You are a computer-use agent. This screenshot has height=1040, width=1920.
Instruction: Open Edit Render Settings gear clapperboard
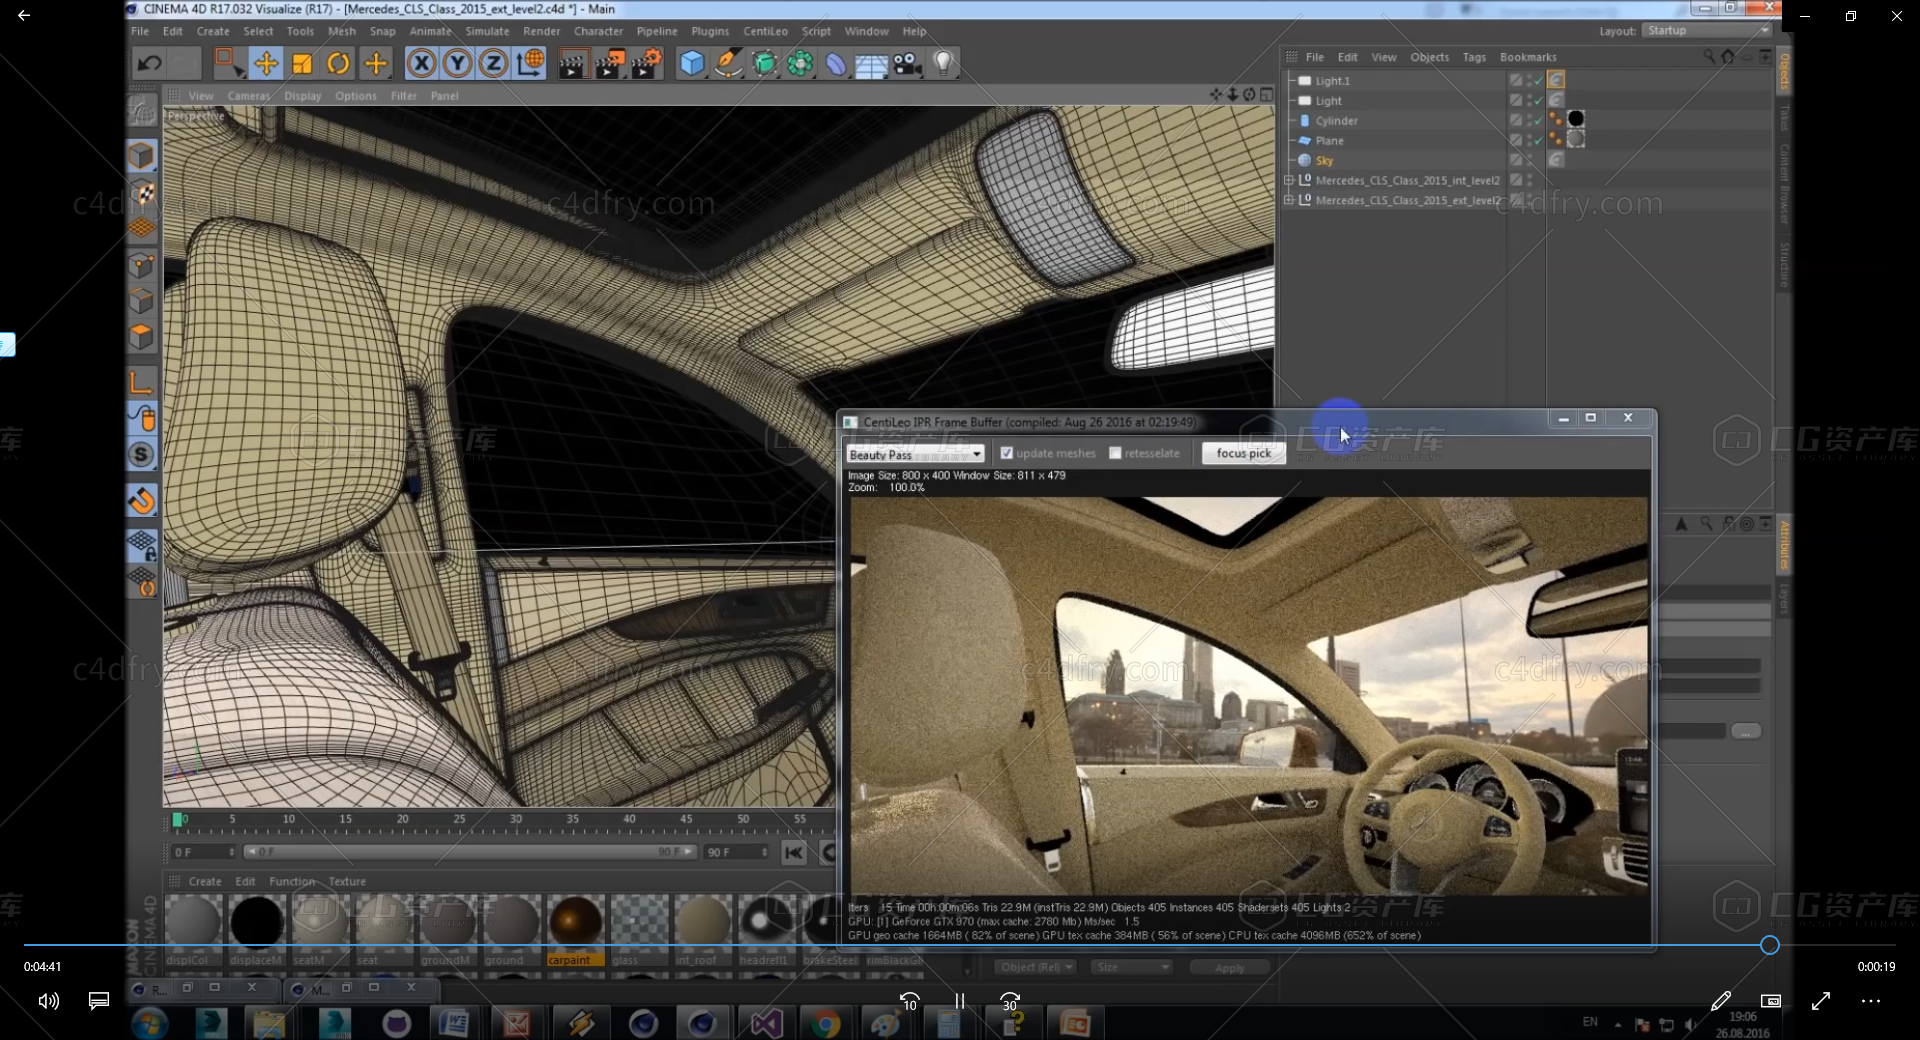point(647,64)
